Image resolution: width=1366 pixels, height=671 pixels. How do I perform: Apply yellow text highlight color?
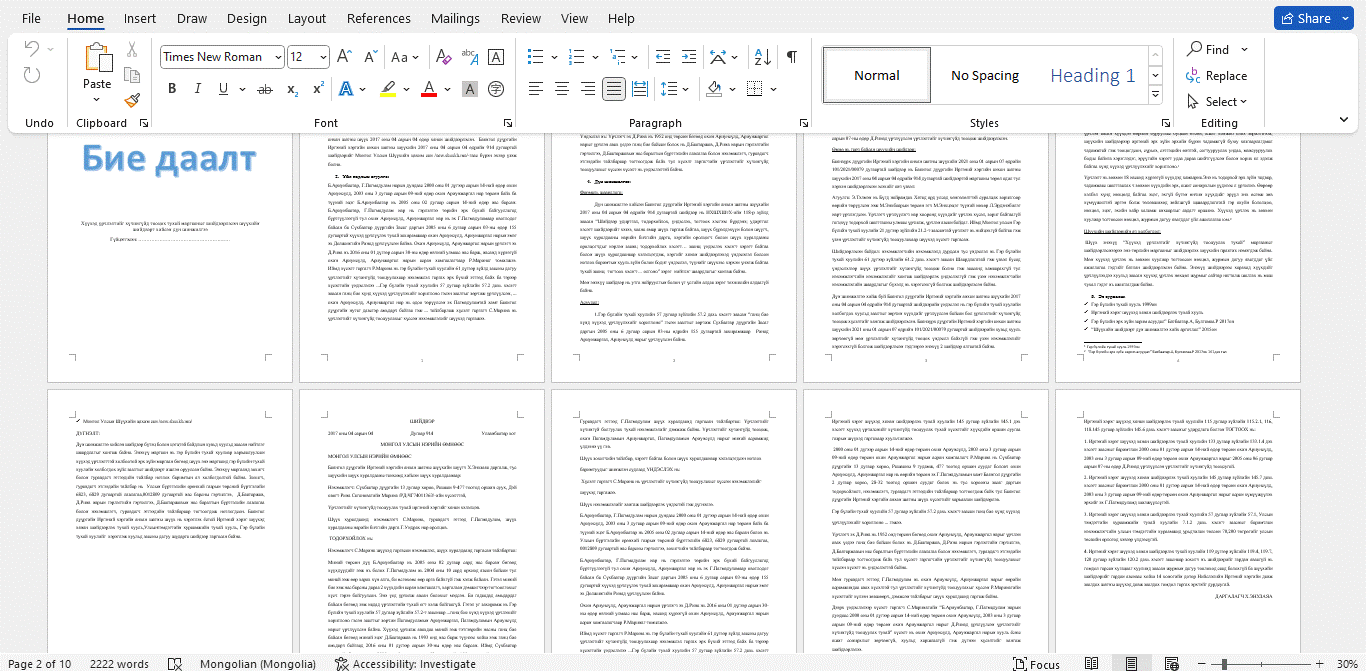click(388, 89)
